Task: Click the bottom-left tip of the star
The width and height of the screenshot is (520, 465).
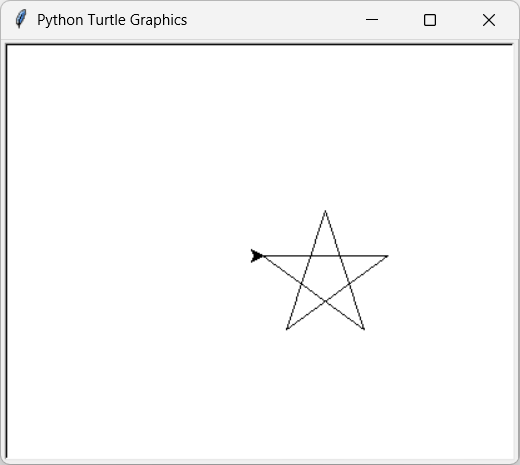Action: [287, 329]
